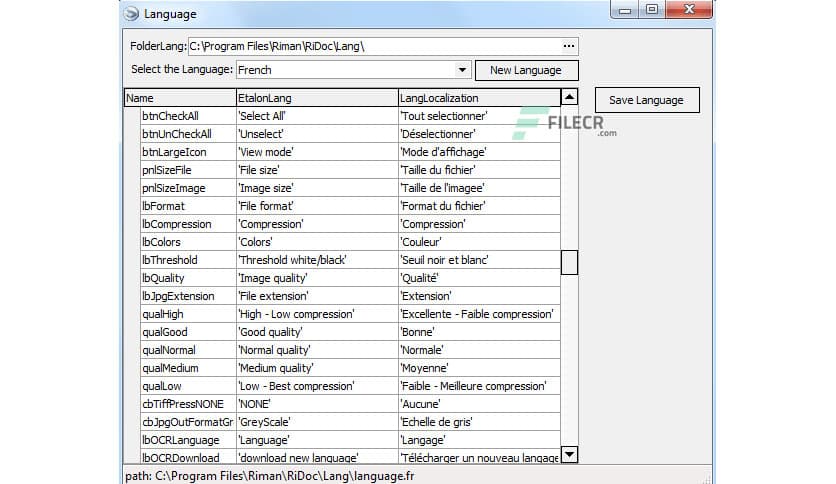Click the vertical scrollbar thumb
This screenshot has height=484, width=836.
pos(569,262)
